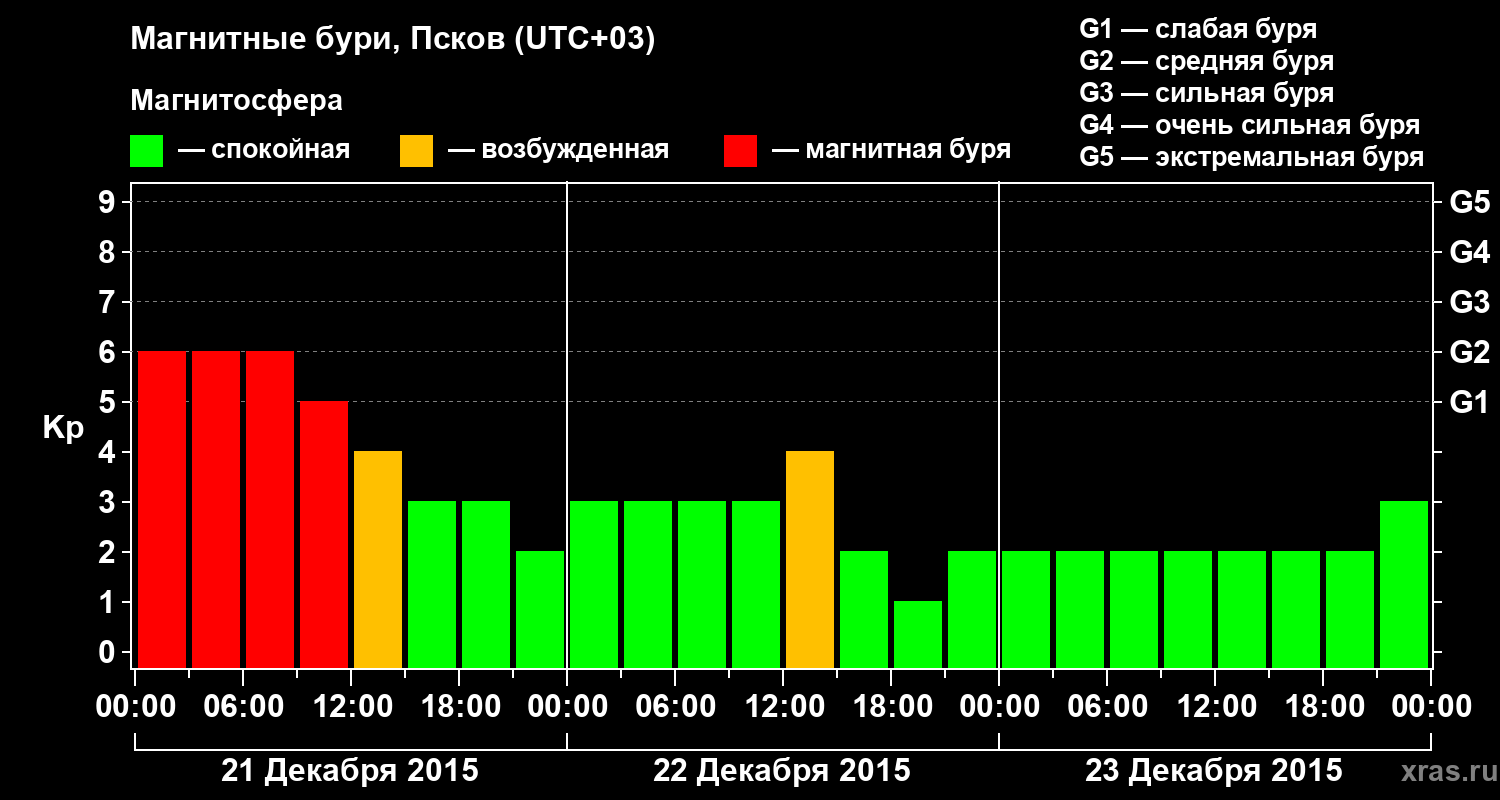Click the title 'Магнитные бури, Псков (UTC+03)'
The image size is (1500, 800).
tap(393, 40)
